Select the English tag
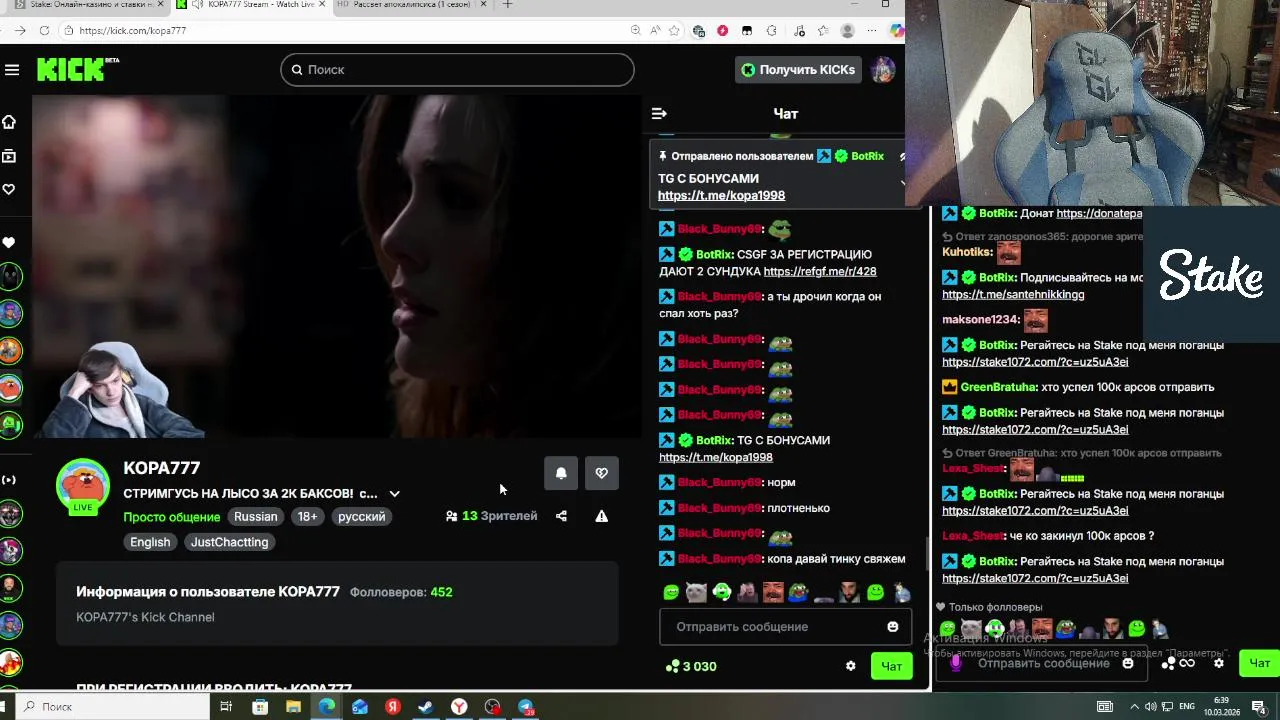Screen dimensions: 1280x720 [150, 542]
